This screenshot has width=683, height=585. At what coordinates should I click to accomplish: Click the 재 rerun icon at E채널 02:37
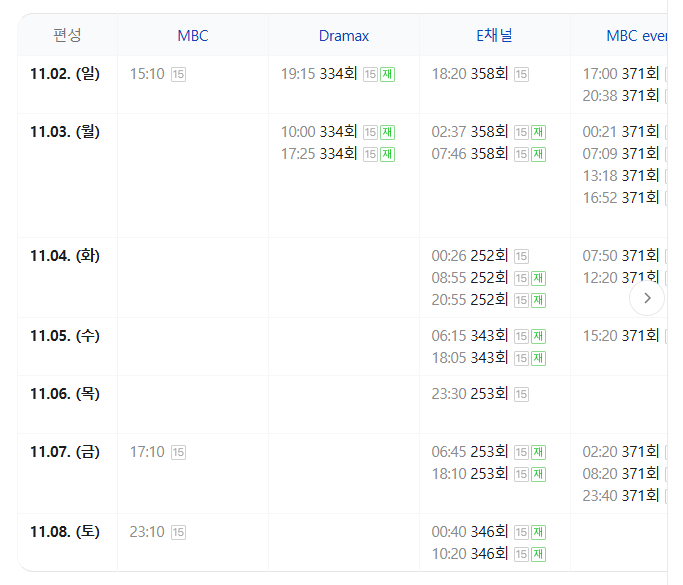[x=538, y=132]
